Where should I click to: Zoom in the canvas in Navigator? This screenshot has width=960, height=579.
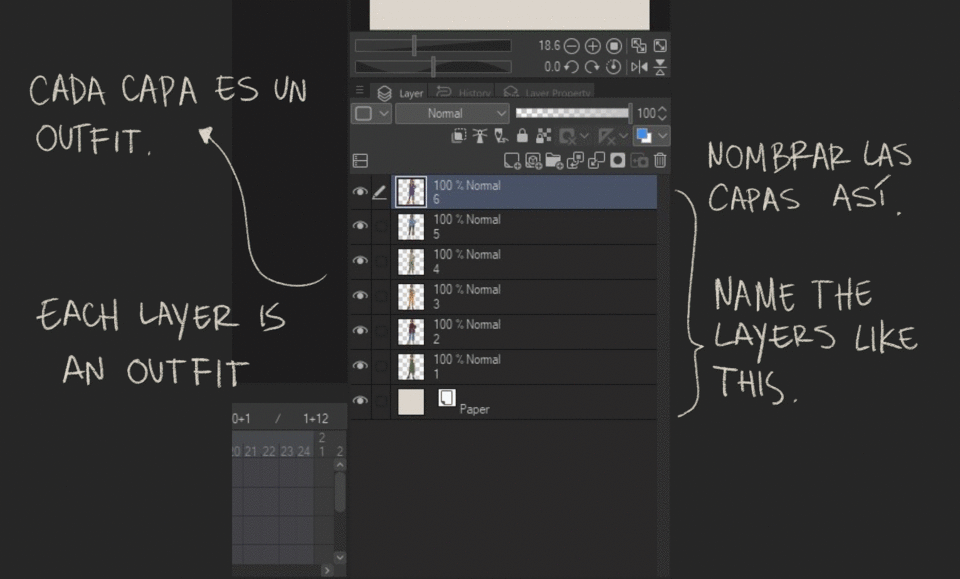[593, 46]
